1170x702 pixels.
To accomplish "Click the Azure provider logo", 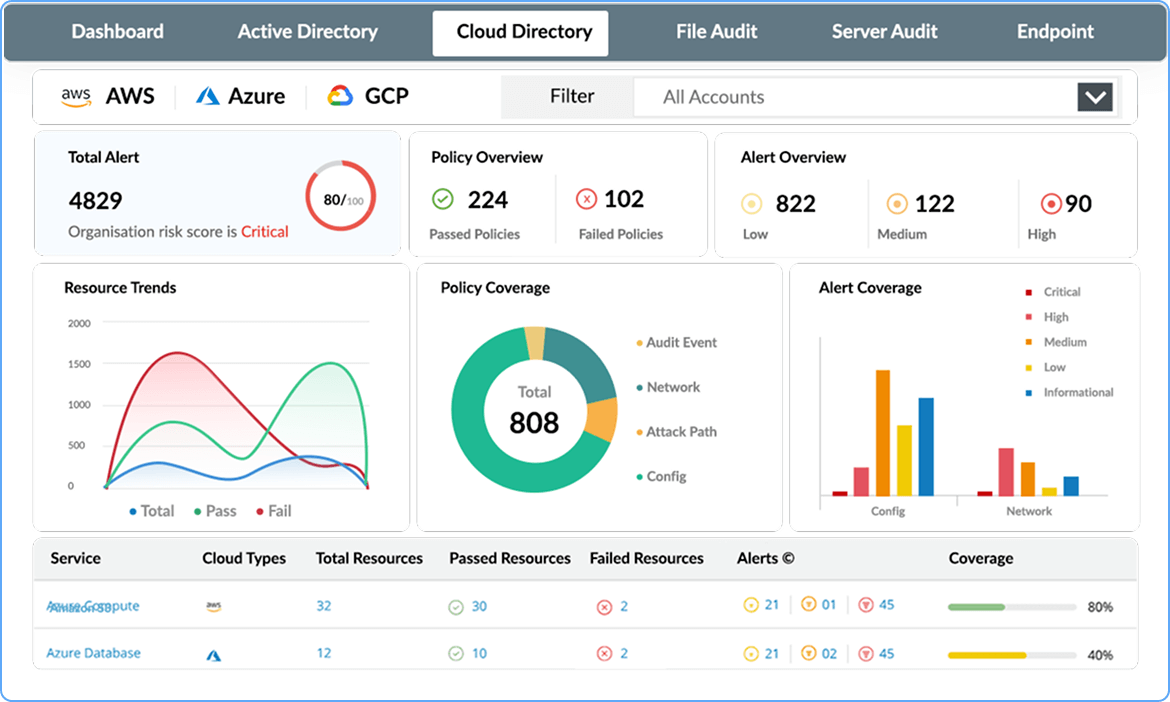I will [211, 96].
